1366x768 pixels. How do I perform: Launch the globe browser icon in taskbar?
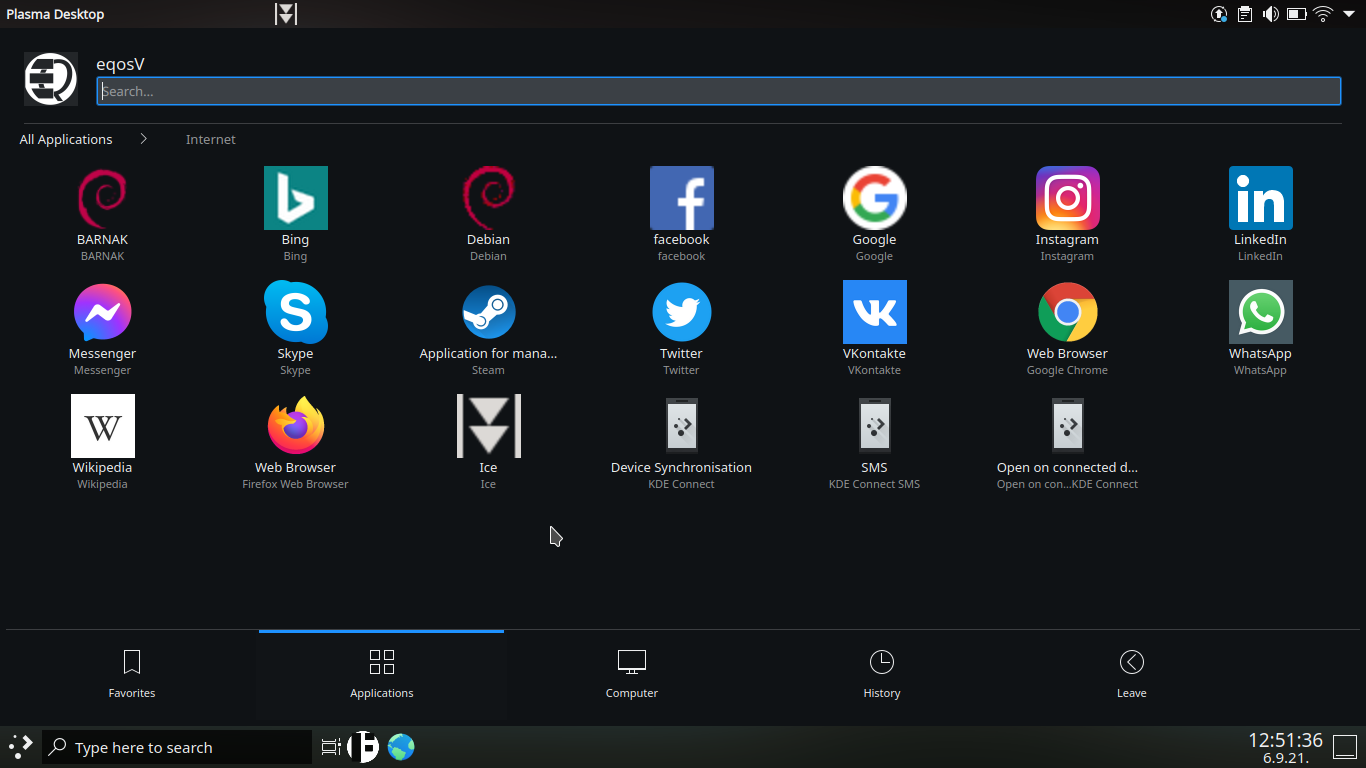[401, 747]
